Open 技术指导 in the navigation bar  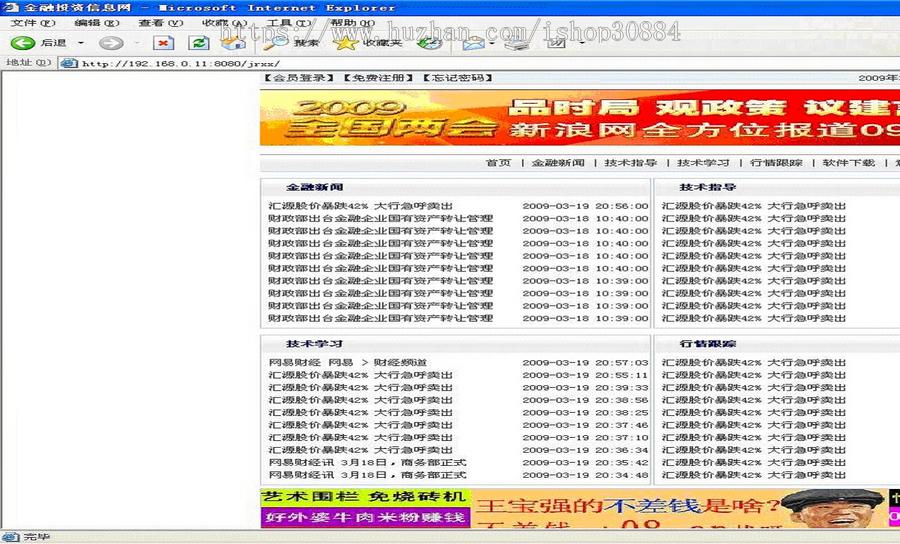click(x=630, y=163)
